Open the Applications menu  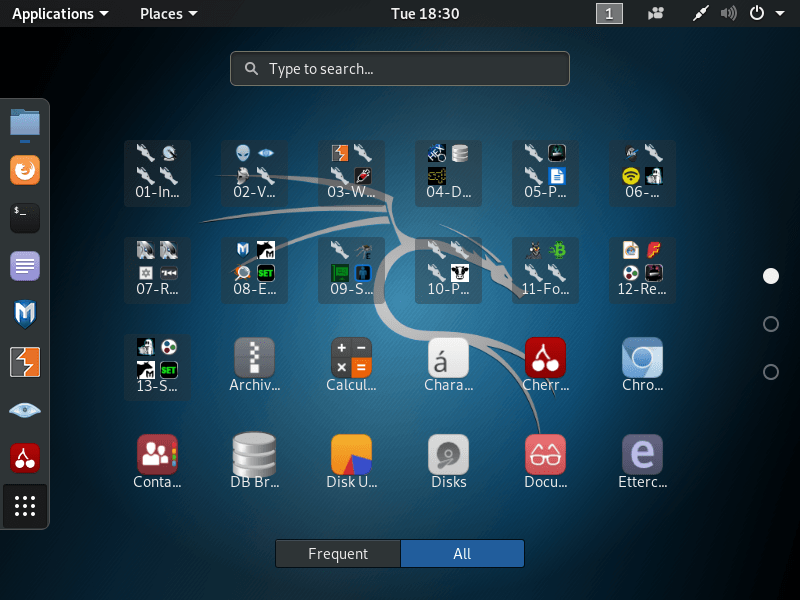point(60,13)
